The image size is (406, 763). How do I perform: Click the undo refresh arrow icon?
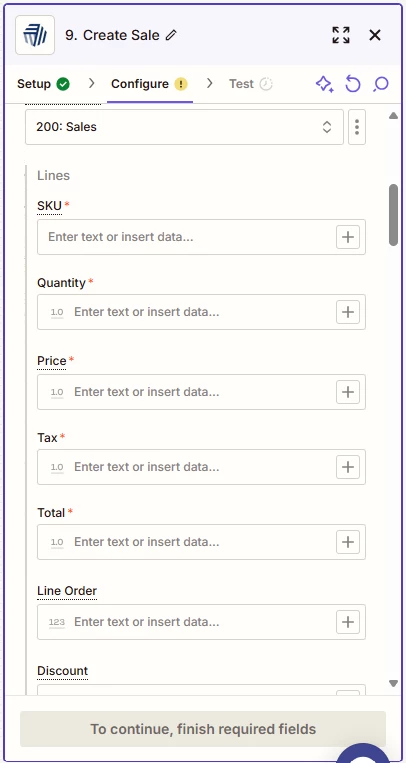coord(353,84)
